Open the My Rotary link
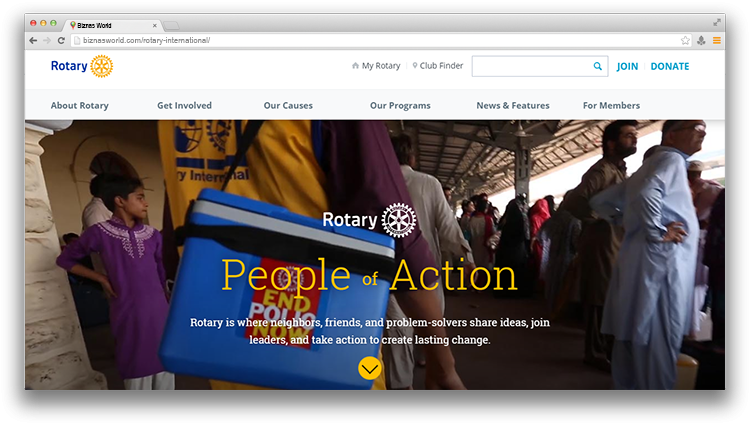The height and width of the screenshot is (425, 750). [x=376, y=66]
